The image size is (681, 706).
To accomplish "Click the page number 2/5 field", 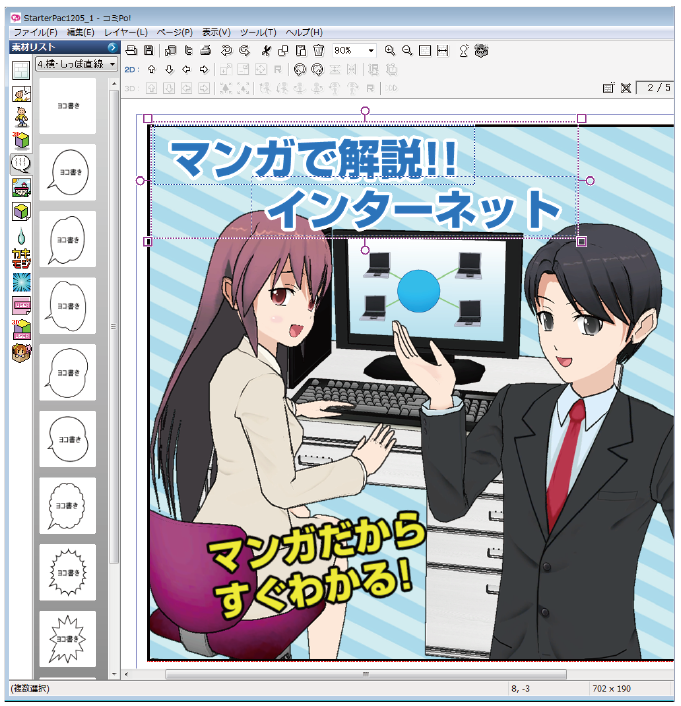I will pyautogui.click(x=657, y=88).
